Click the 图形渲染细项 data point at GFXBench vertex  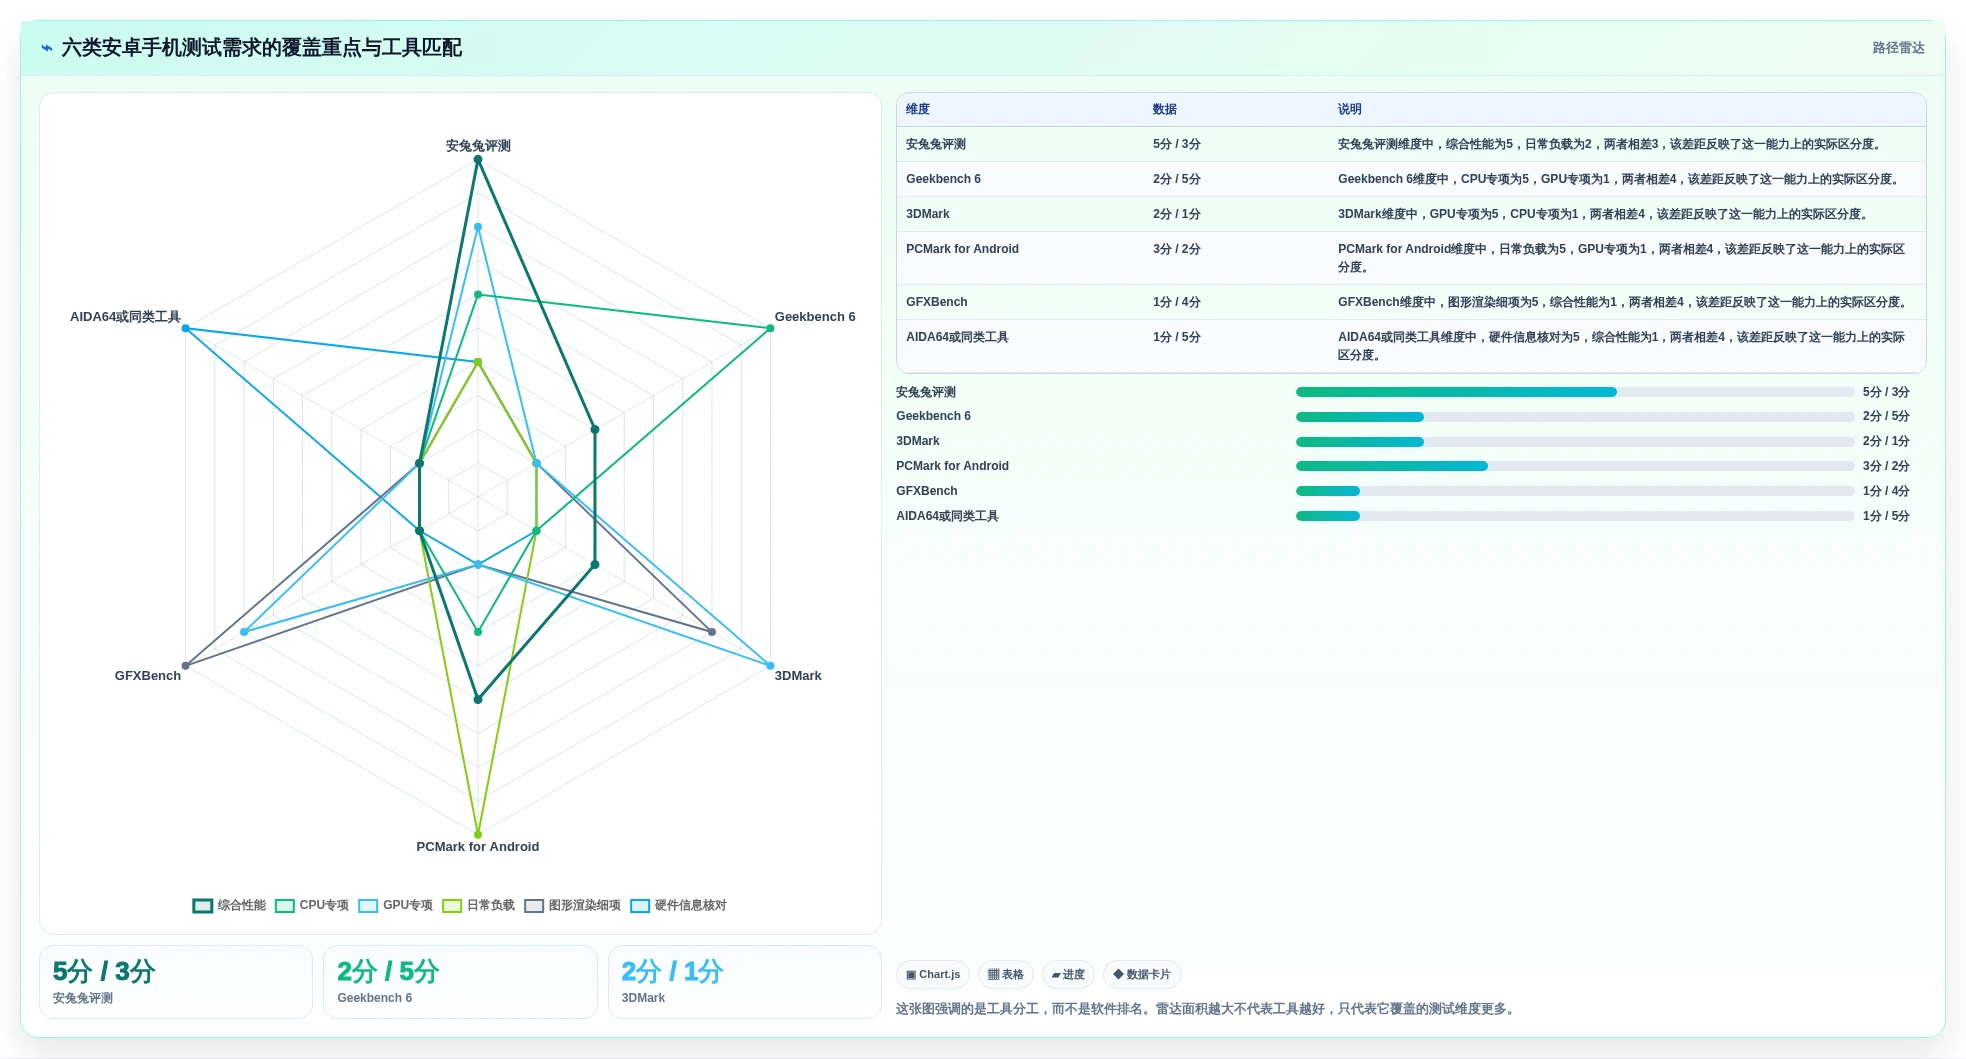point(186,666)
